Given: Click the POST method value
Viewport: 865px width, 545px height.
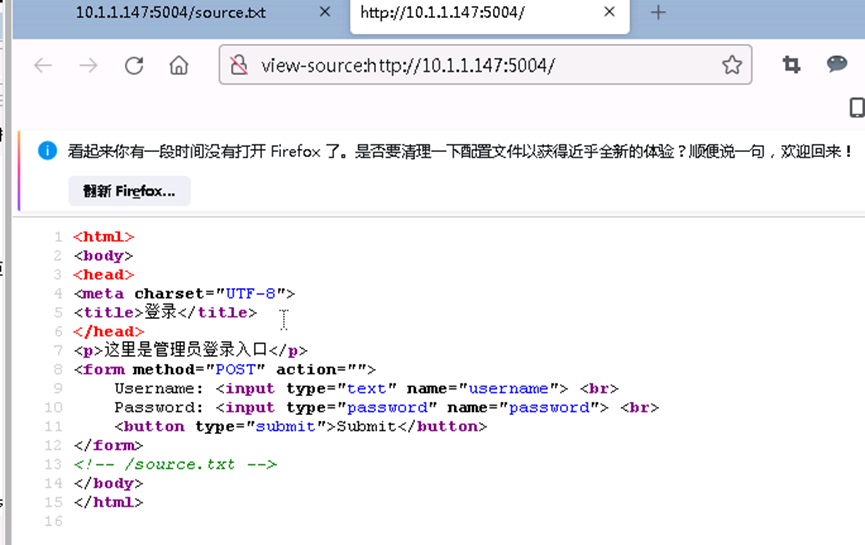Looking at the screenshot, I should [236, 370].
